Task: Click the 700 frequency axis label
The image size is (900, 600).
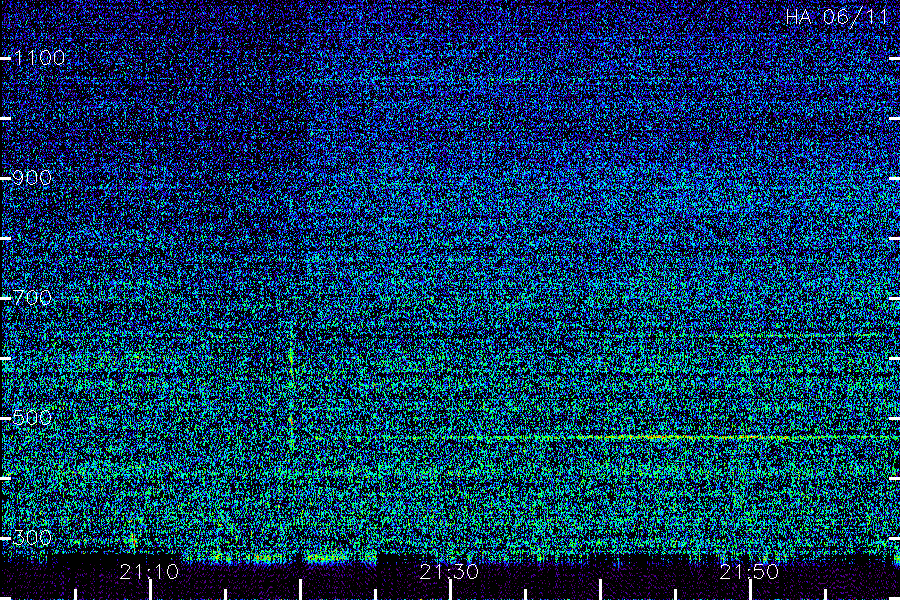Action: click(x=32, y=297)
